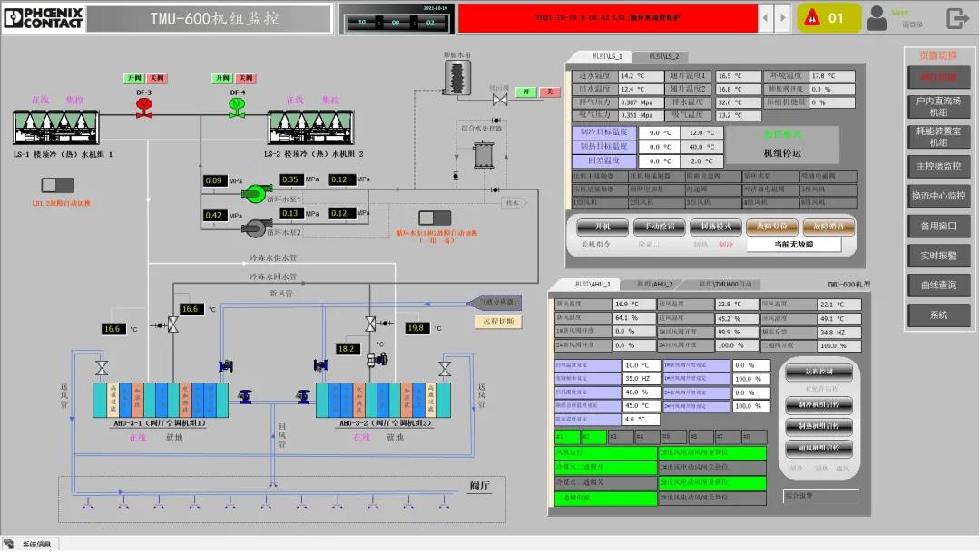Select the valve actuator below 18.2 reading
This screenshot has height=552, width=980.
pyautogui.click(x=378, y=359)
